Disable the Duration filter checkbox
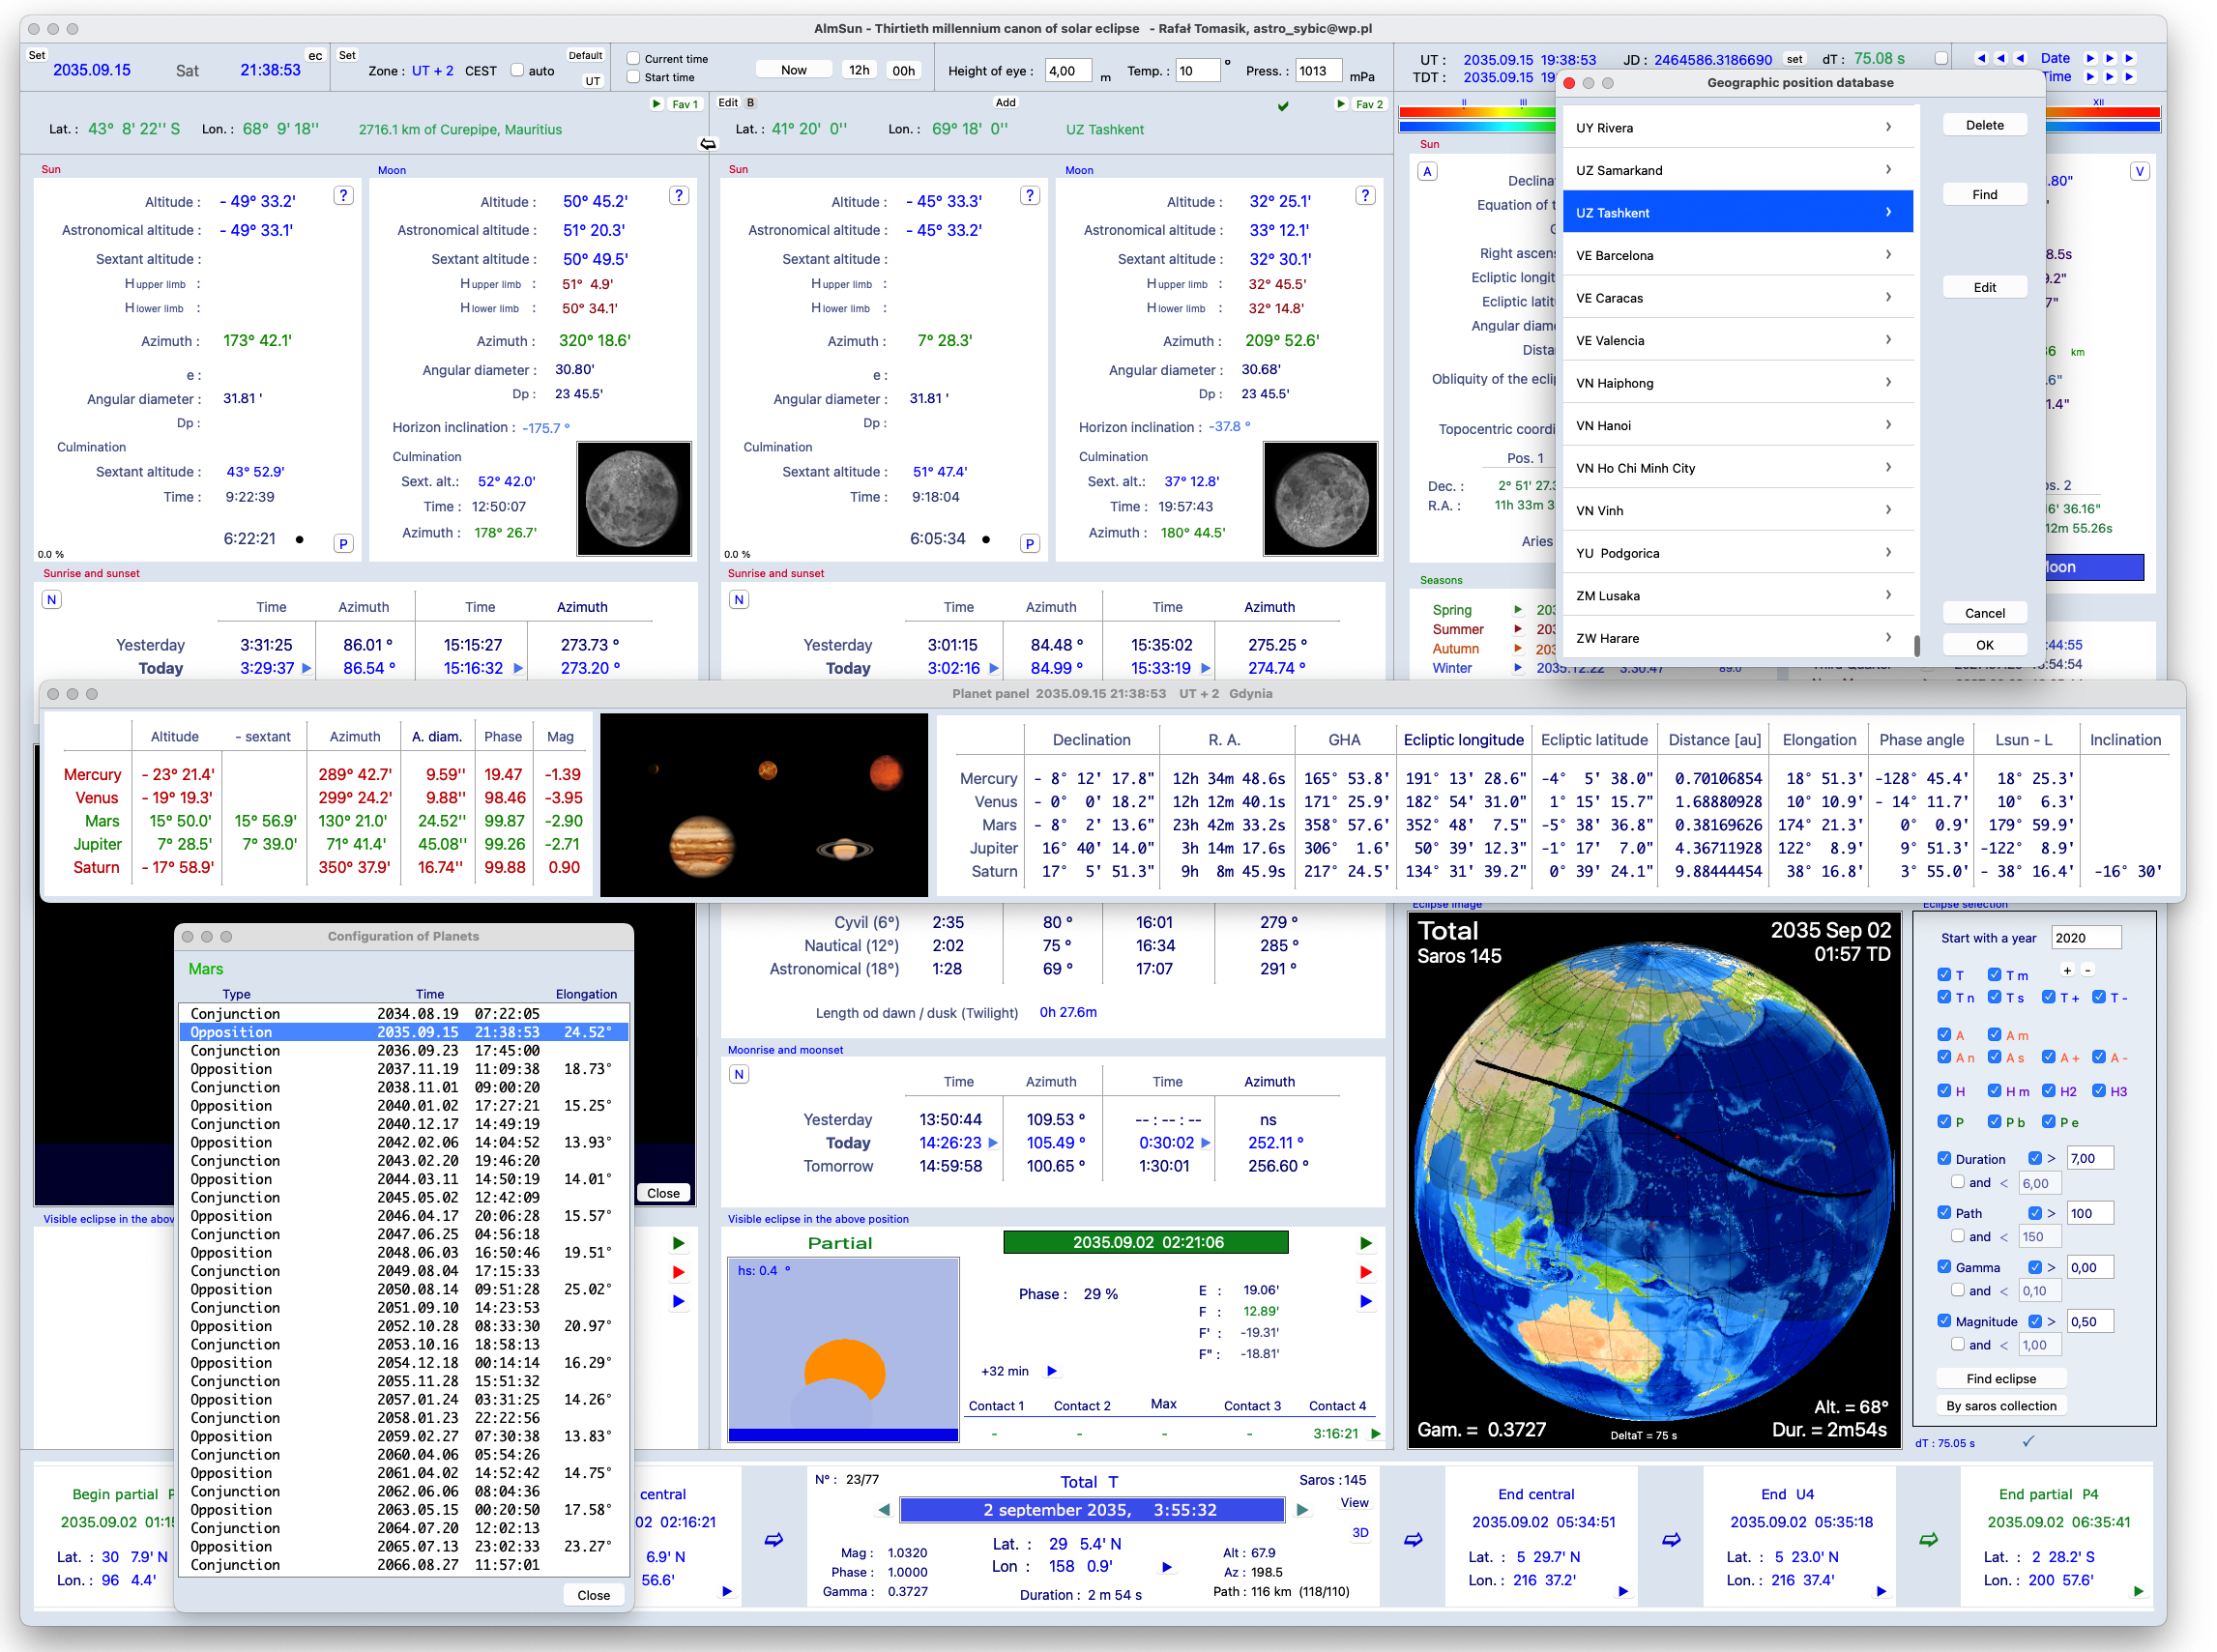Screen dimensions: 2217x1652 pos(1944,1159)
